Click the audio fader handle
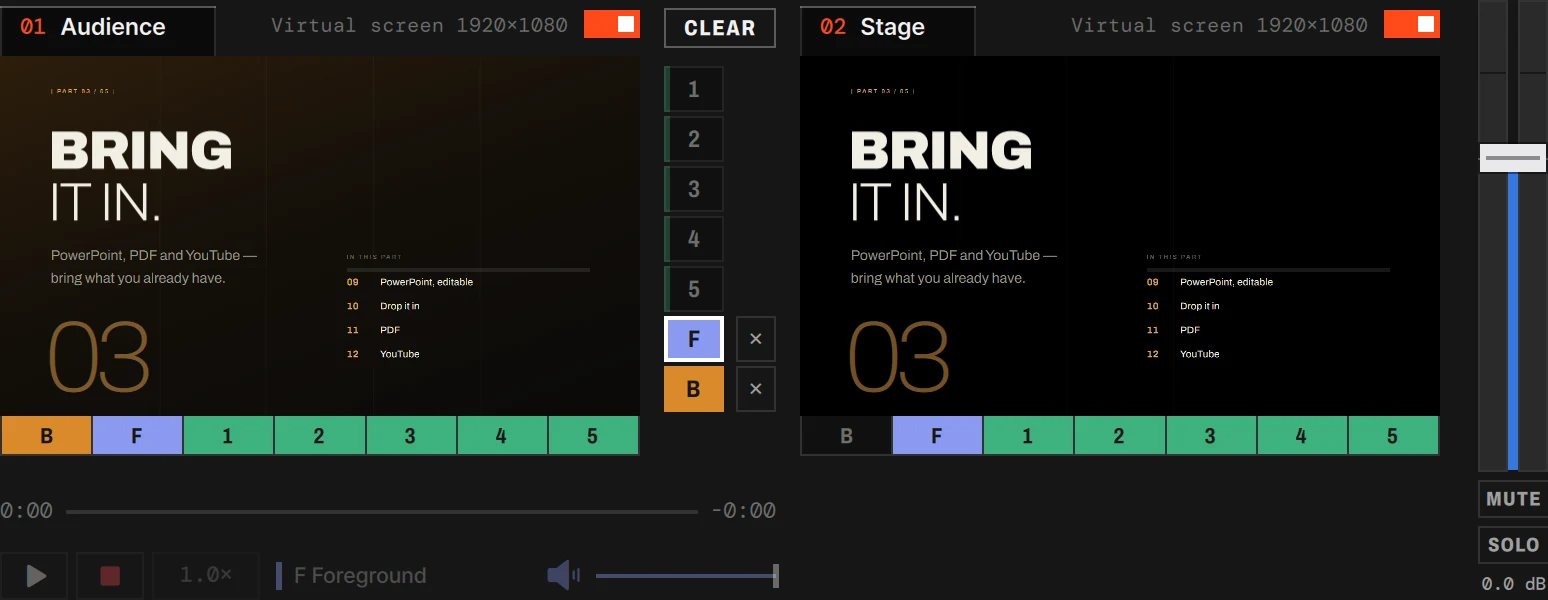The width and height of the screenshot is (1548, 600). 1513,158
